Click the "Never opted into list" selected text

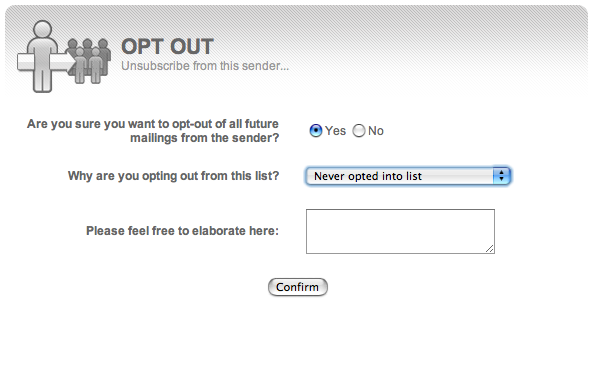click(368, 176)
